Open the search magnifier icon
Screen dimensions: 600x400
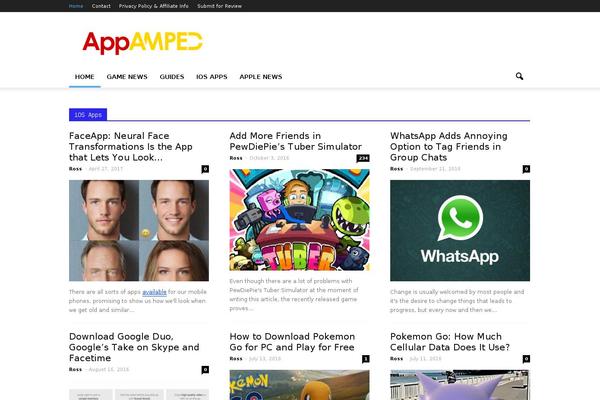pyautogui.click(x=519, y=76)
